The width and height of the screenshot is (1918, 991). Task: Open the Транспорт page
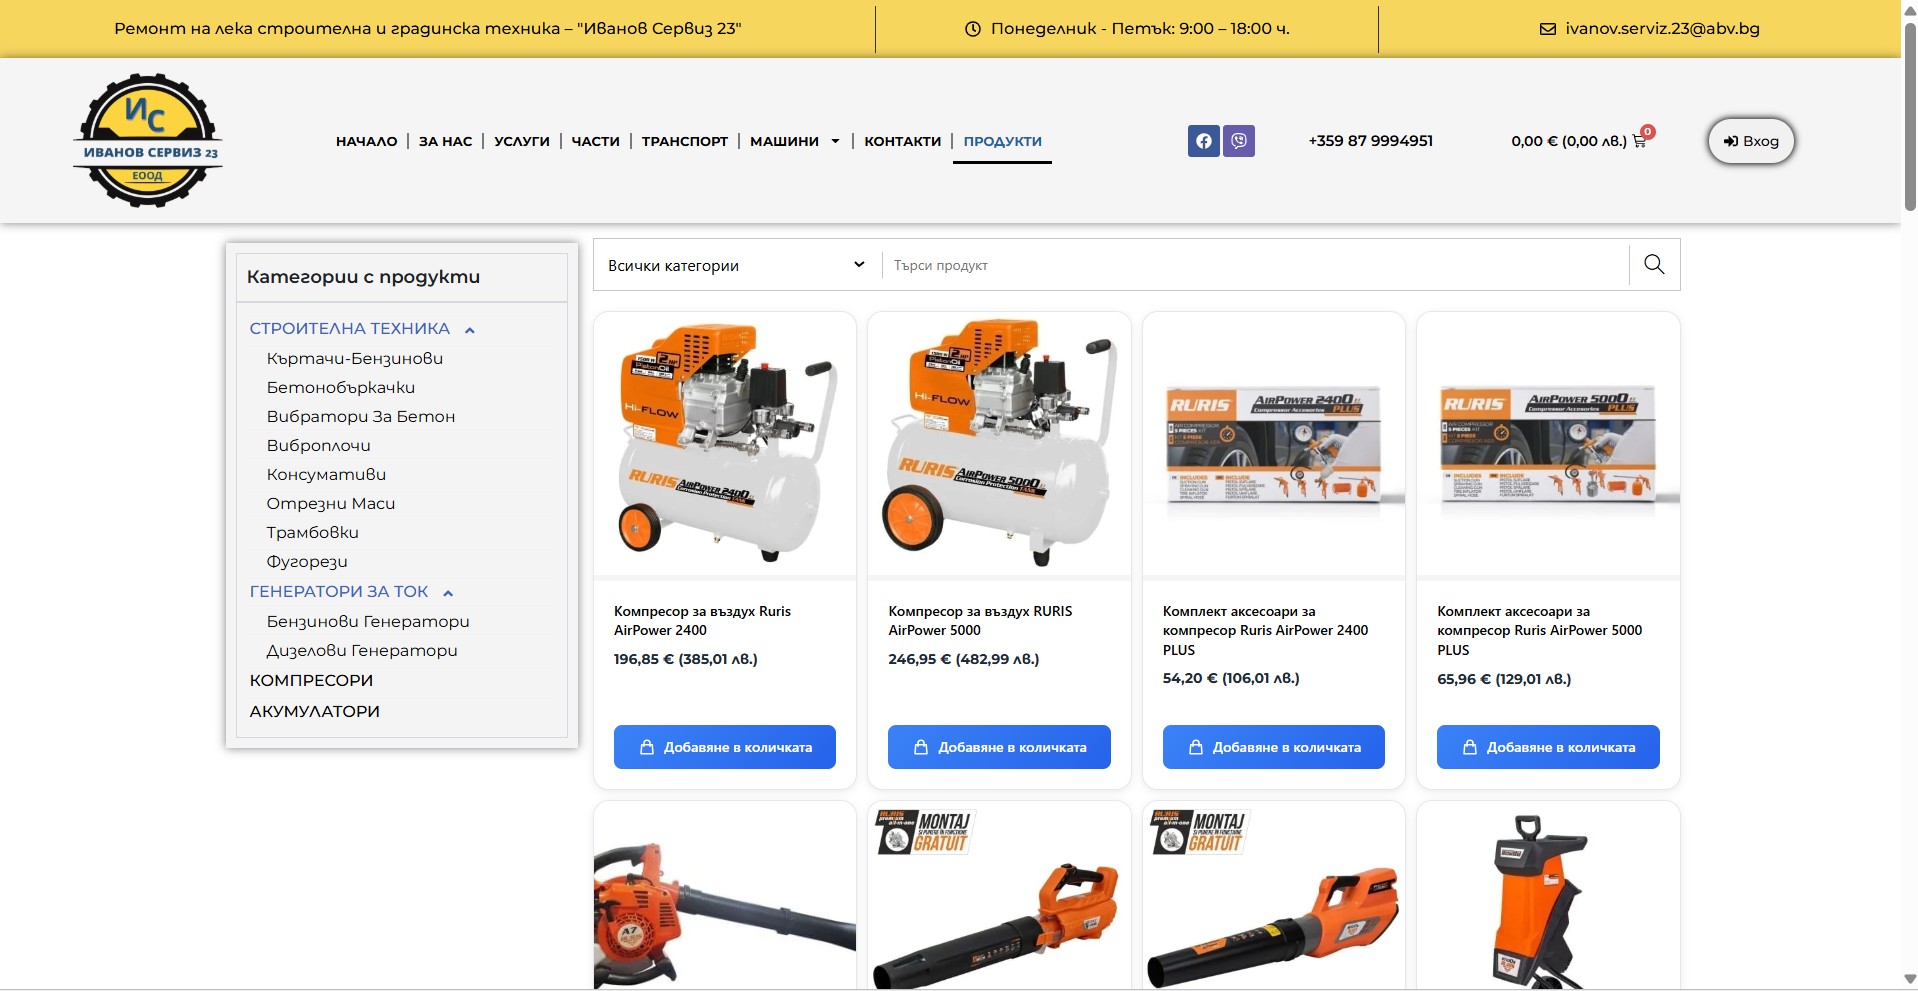(x=685, y=141)
